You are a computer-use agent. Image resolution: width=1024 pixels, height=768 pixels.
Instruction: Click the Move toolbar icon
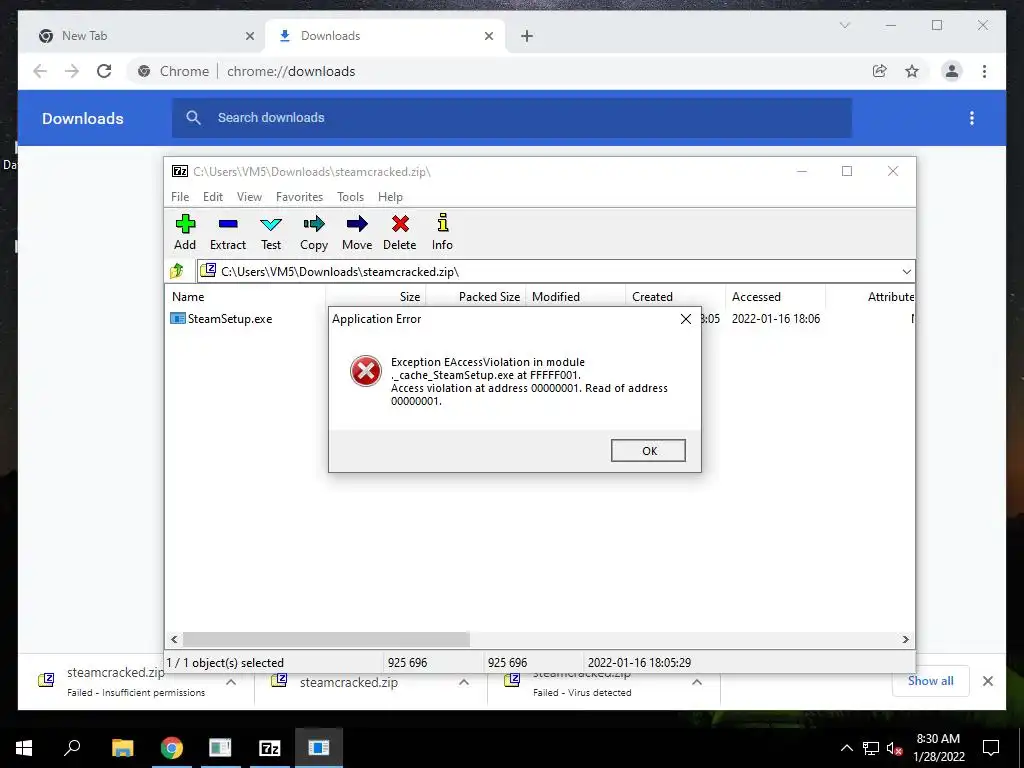[x=357, y=225]
